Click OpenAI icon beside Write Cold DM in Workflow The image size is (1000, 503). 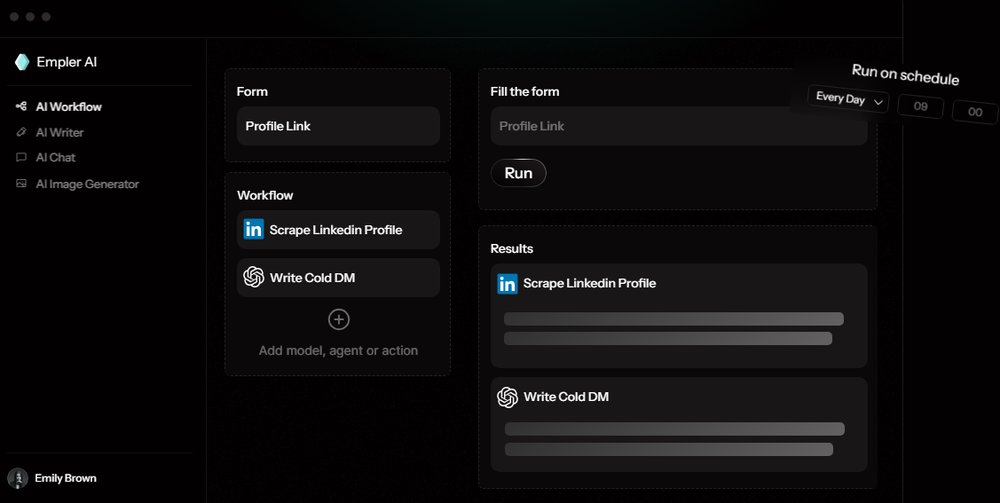coord(254,277)
